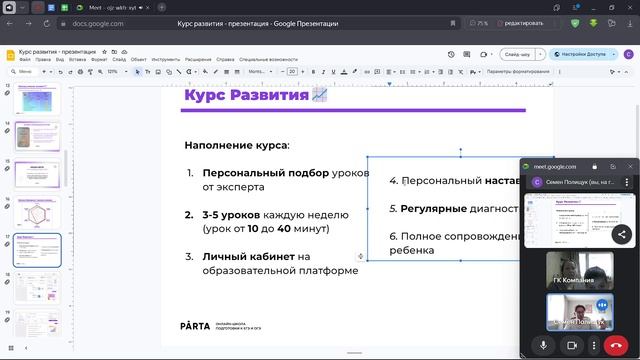The width and height of the screenshot is (640, 360).
Task: Open the Файл menu
Action: tap(25, 60)
